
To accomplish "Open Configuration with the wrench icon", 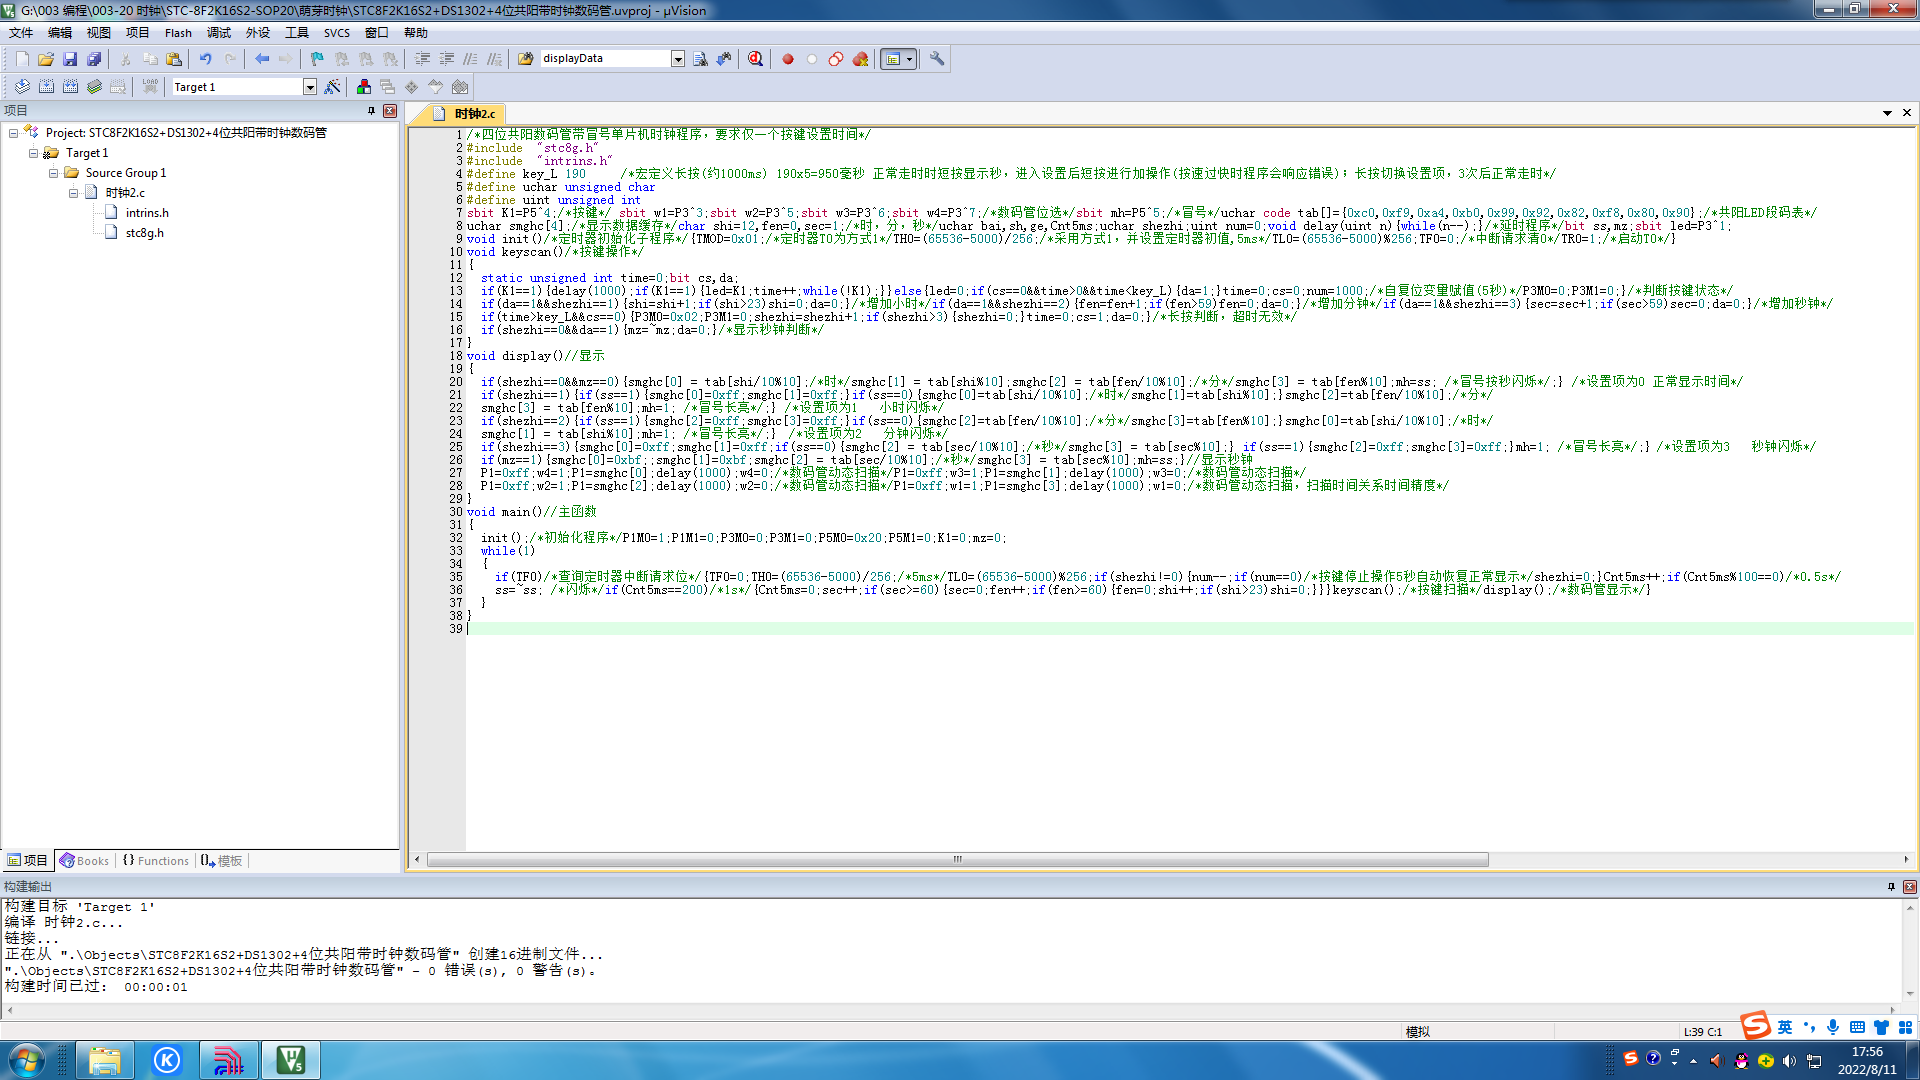I will tap(937, 59).
